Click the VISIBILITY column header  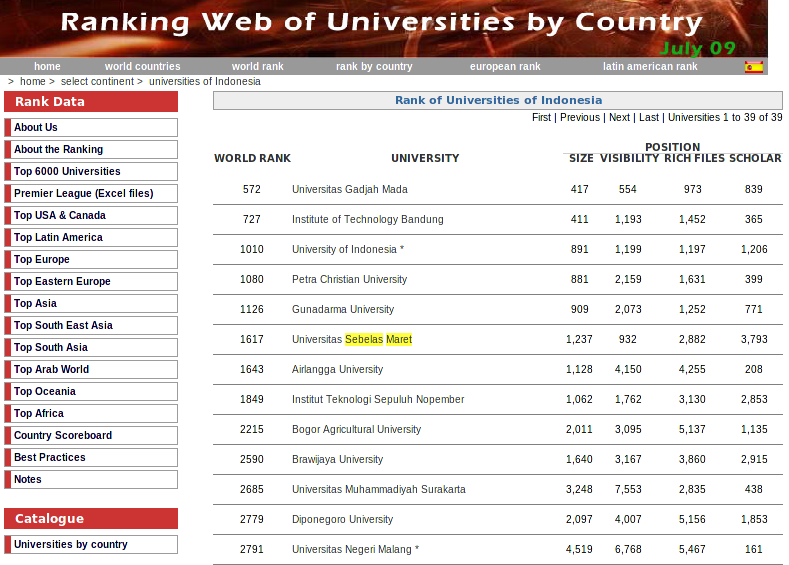pyautogui.click(x=629, y=158)
